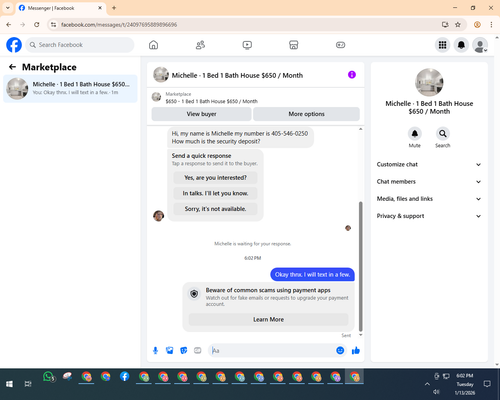Click the sent message 'Okay thnx. I will text in a few.'
Viewport: 500px width, 400px height.
tap(312, 275)
